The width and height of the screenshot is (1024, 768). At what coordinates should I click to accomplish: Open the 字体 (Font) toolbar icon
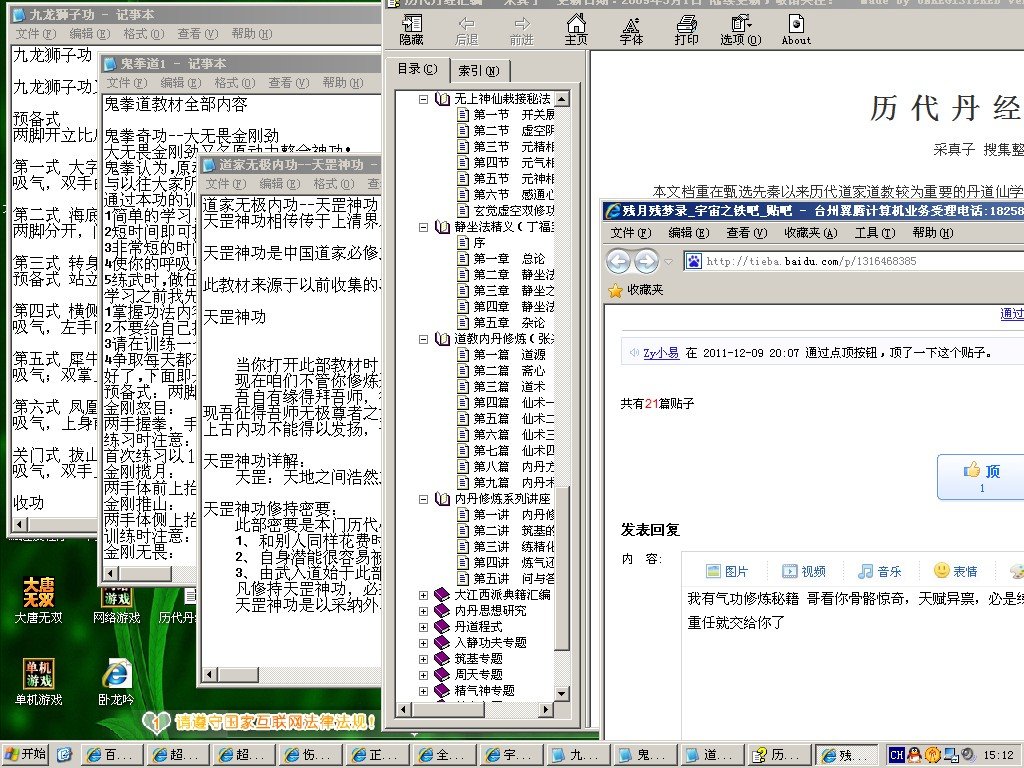(631, 31)
